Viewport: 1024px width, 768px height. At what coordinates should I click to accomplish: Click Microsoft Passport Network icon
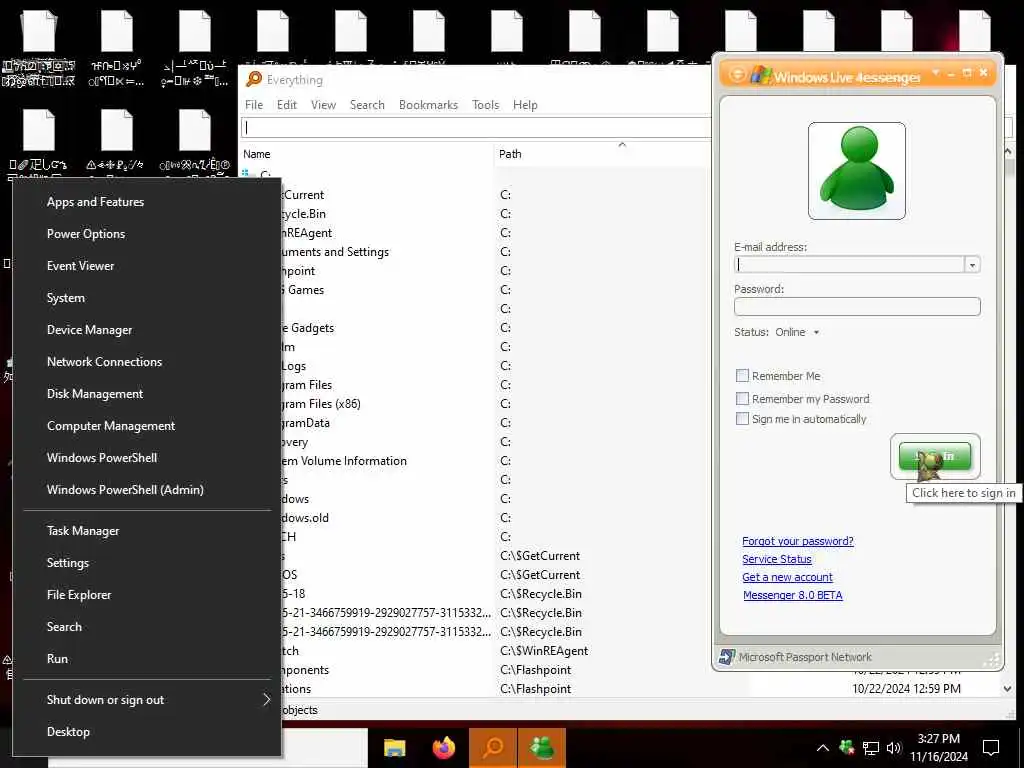tap(726, 657)
